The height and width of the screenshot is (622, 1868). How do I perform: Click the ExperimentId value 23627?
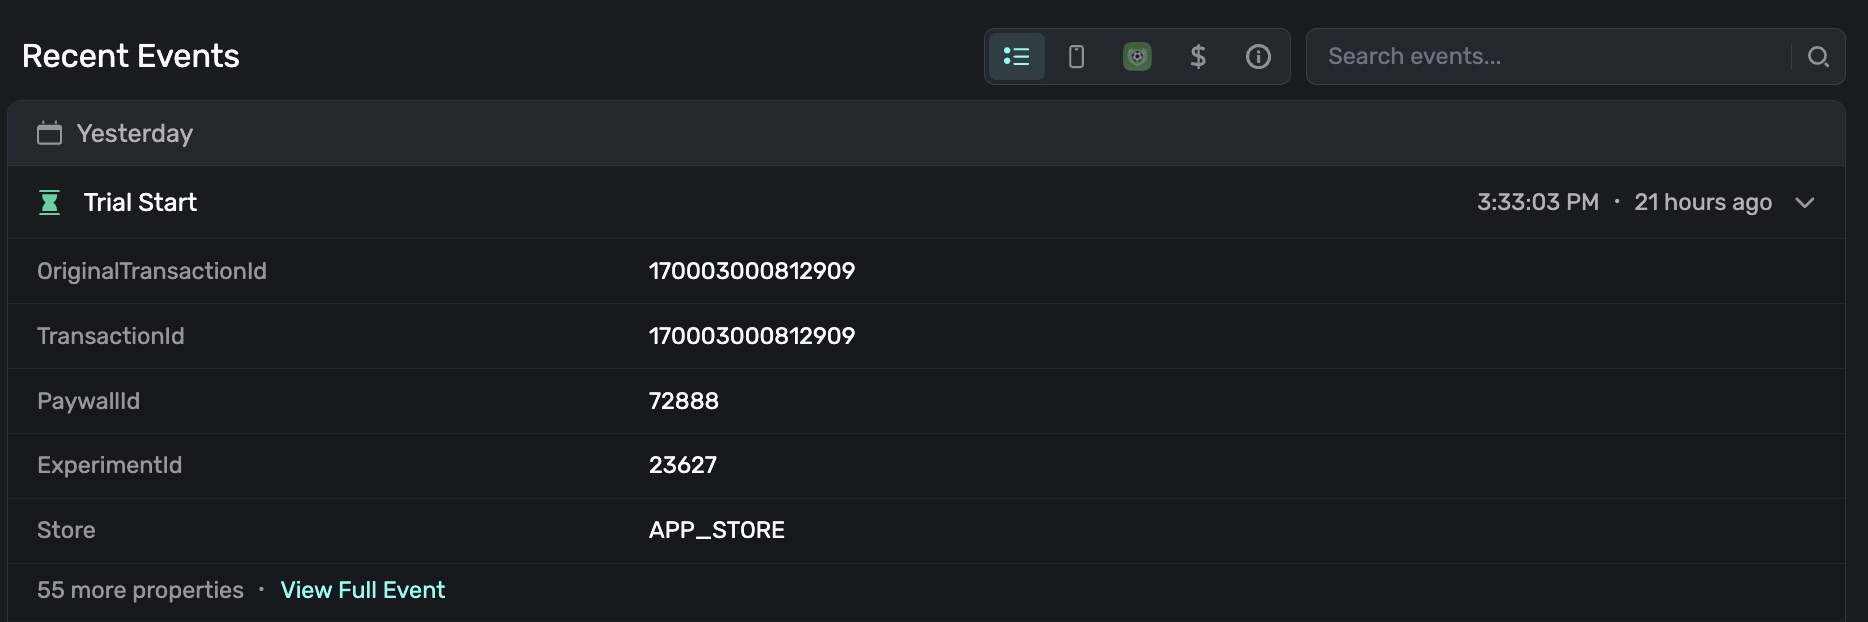(x=682, y=465)
